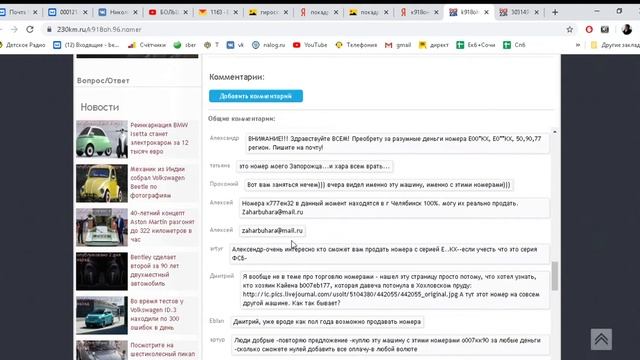Go forward in browser history
The height and width of the screenshot is (360, 640).
14,29
